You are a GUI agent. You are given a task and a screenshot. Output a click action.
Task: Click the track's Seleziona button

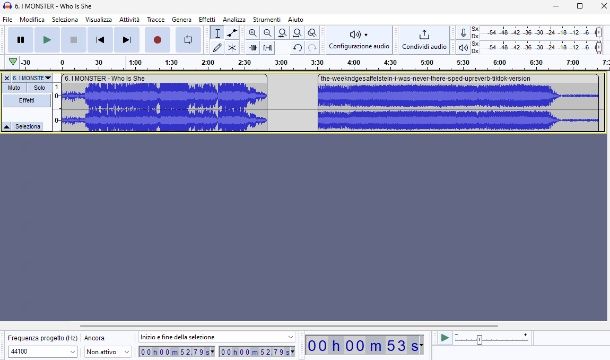click(28, 126)
